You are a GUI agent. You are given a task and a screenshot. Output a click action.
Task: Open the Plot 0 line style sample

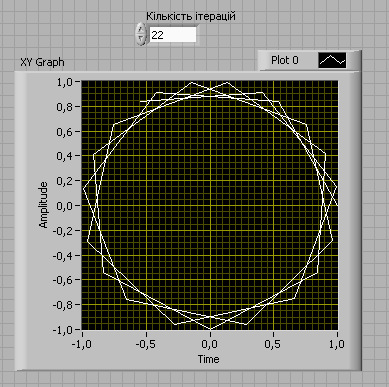[332, 60]
